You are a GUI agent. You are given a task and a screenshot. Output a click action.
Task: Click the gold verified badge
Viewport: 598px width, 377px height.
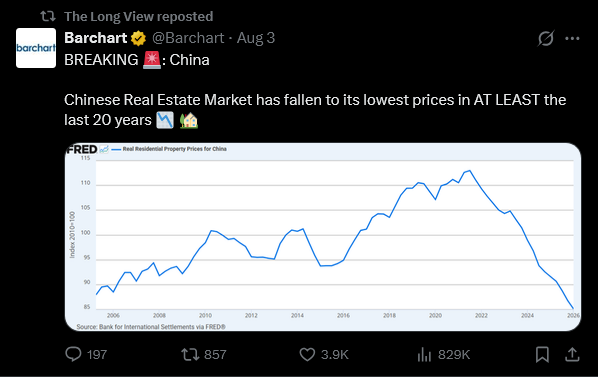click(x=138, y=38)
